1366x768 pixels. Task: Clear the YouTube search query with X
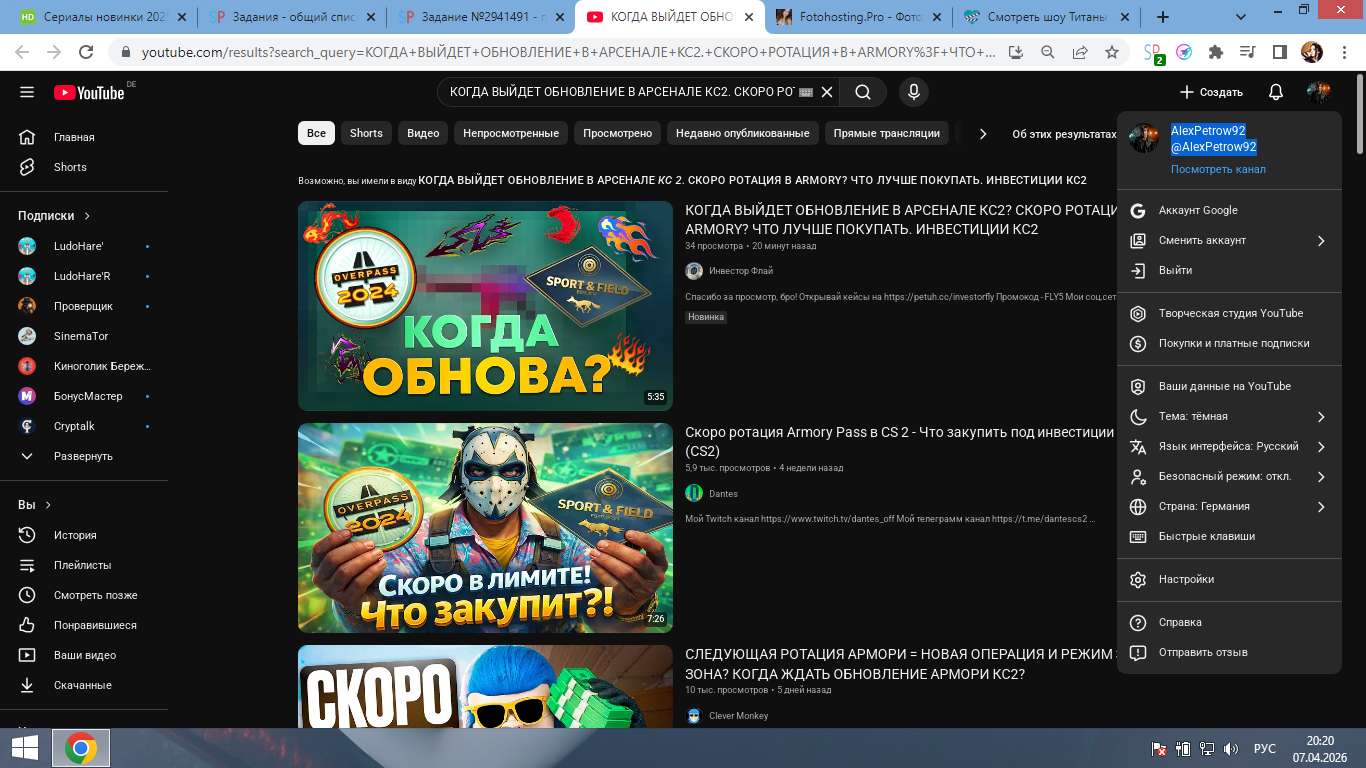click(827, 92)
